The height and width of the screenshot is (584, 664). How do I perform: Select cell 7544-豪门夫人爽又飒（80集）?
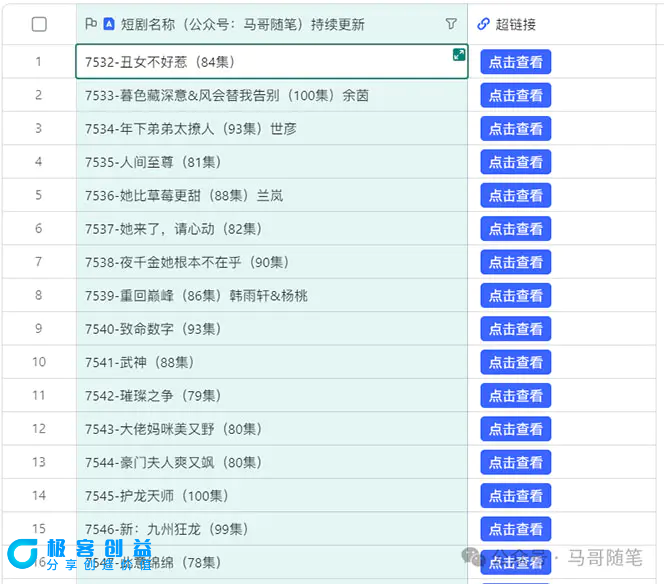point(272,462)
